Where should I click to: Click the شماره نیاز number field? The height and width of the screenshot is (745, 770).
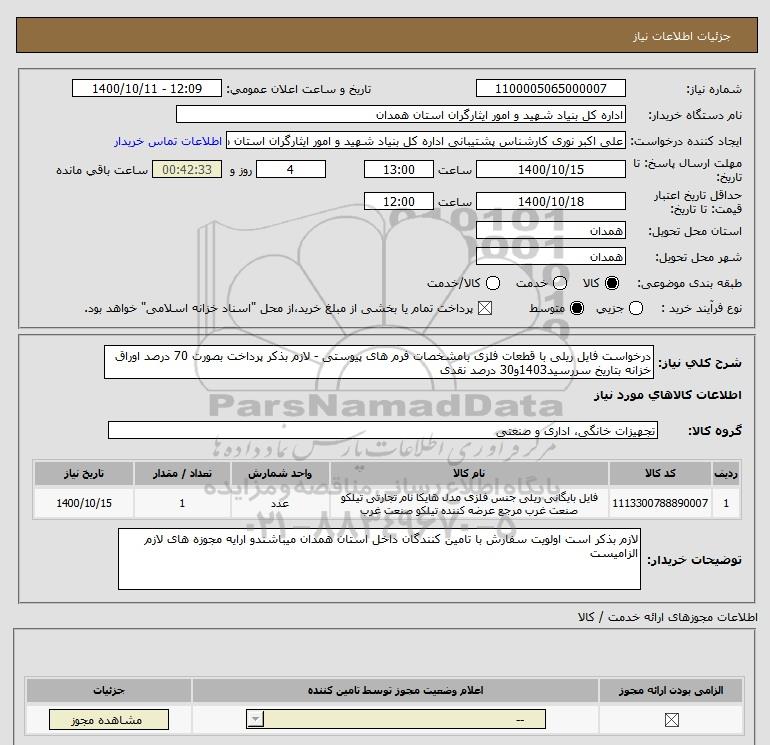(x=550, y=88)
